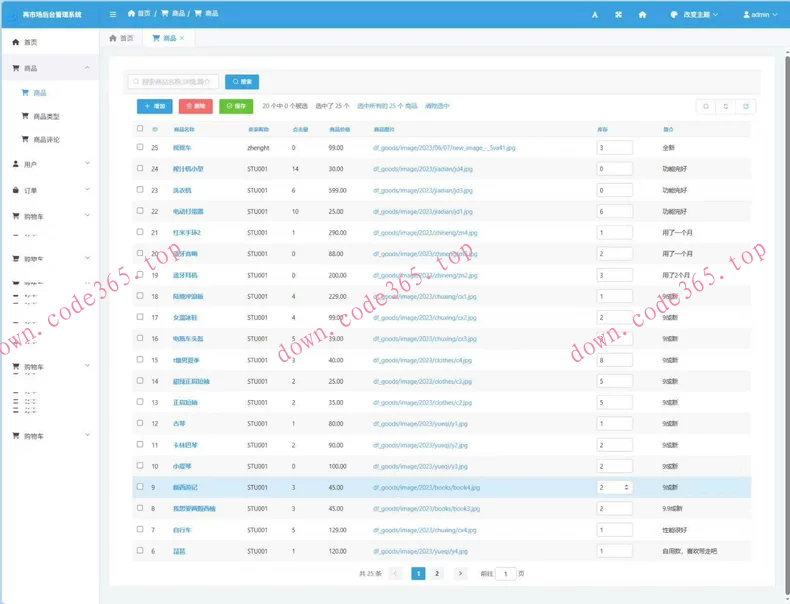
Task: Click the hamburger menu icon in header
Action: (113, 14)
